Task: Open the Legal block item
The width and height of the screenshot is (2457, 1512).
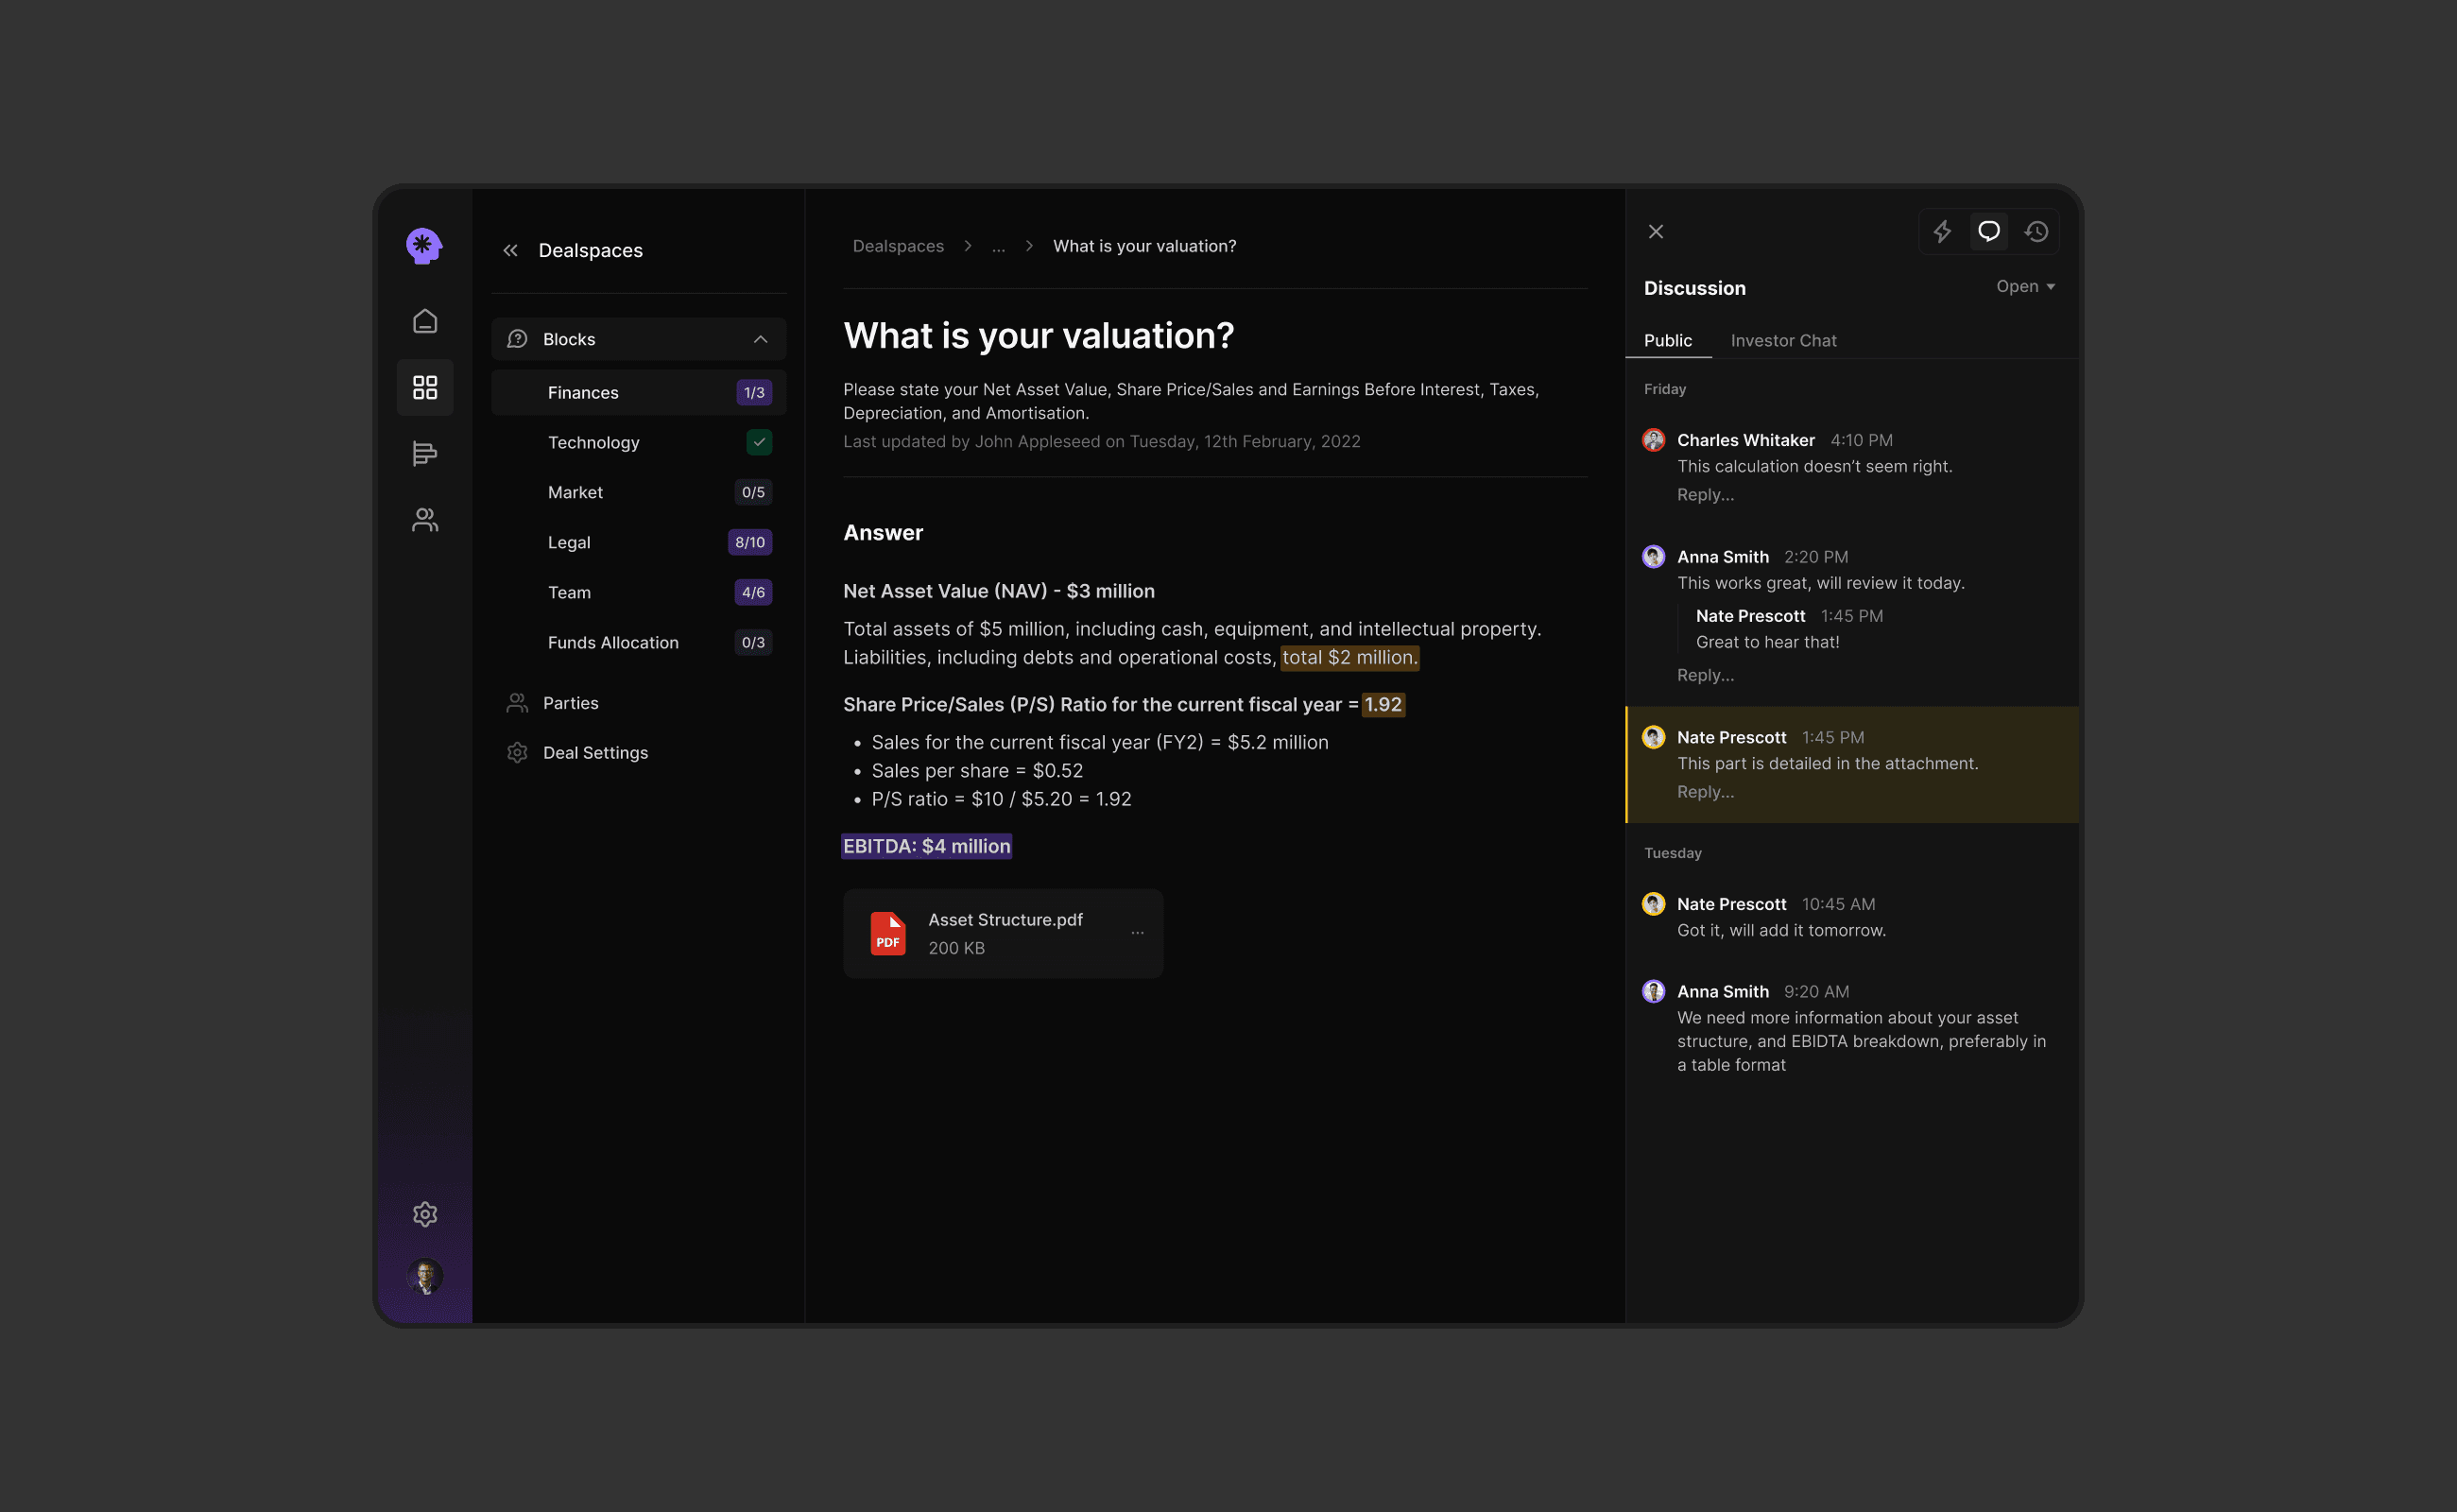Action: (569, 542)
